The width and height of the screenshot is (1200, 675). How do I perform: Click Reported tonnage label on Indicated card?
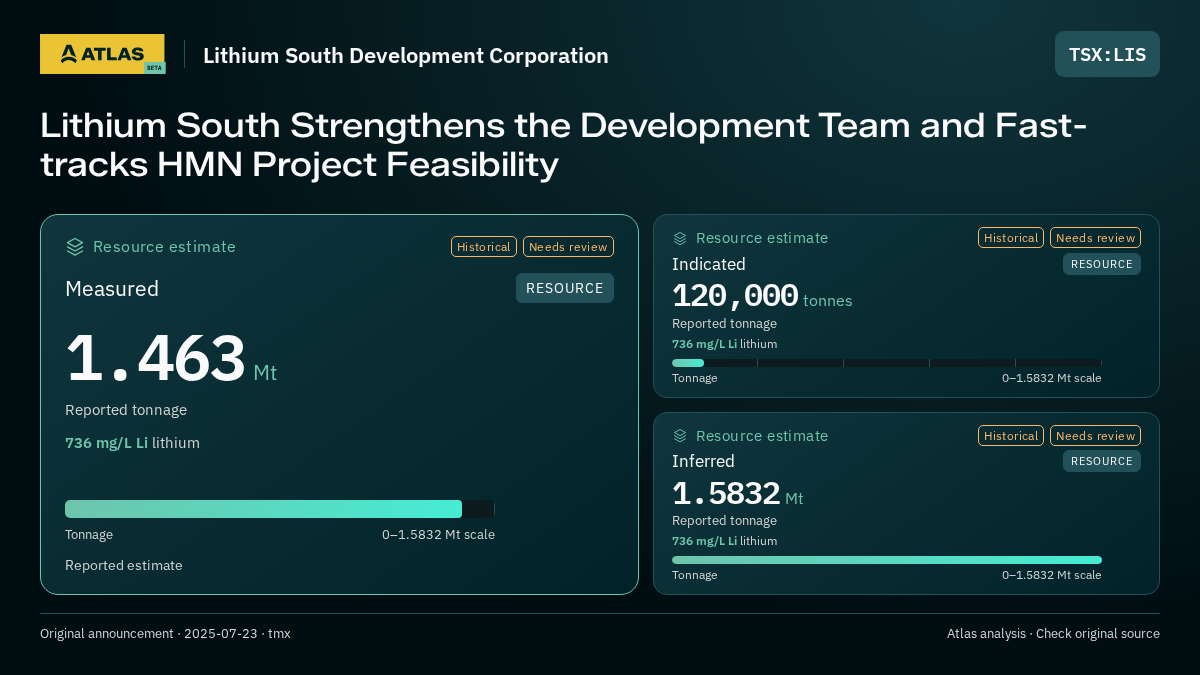click(x=724, y=324)
